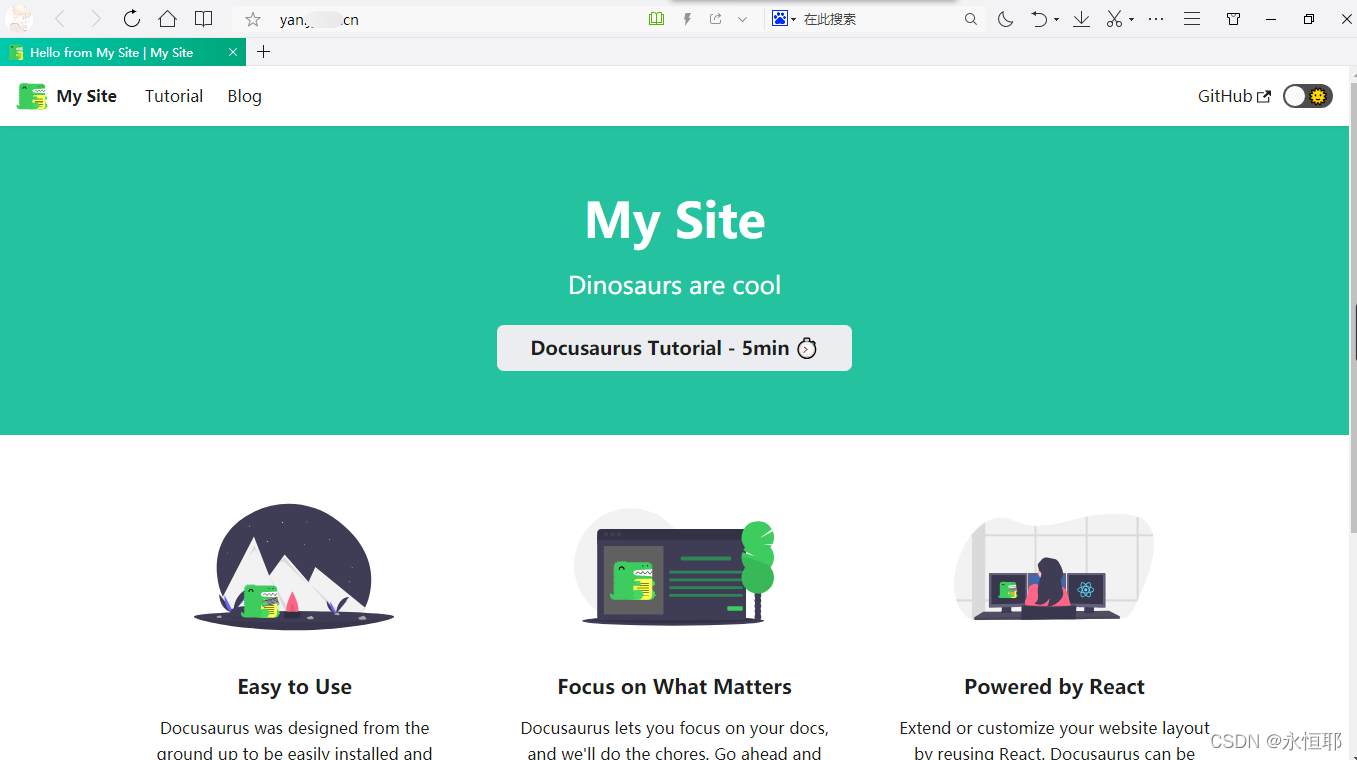
Task: Open the bookmarks book icon
Action: point(203,19)
